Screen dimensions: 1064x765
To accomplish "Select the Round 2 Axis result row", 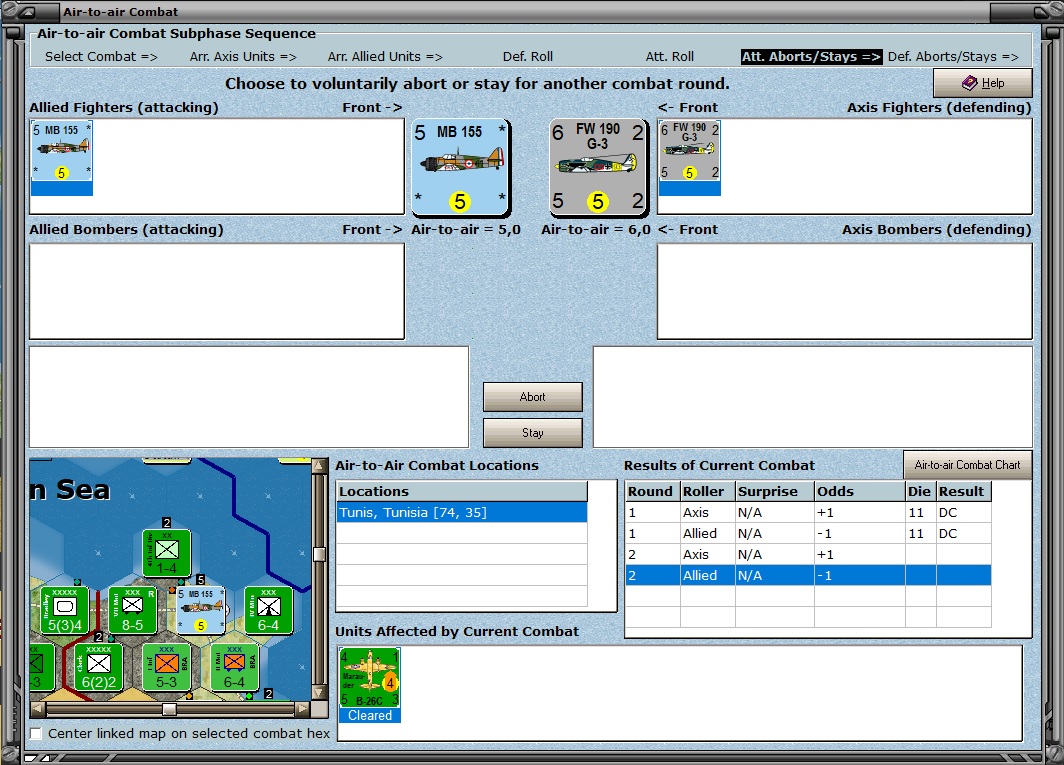I will point(808,555).
